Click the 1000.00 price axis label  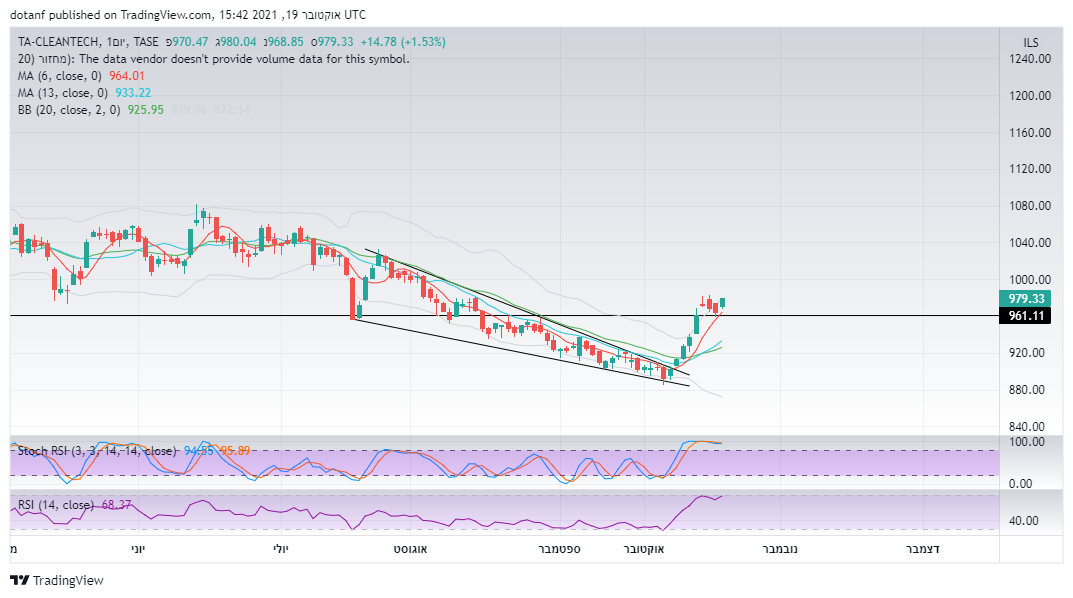coord(1030,279)
